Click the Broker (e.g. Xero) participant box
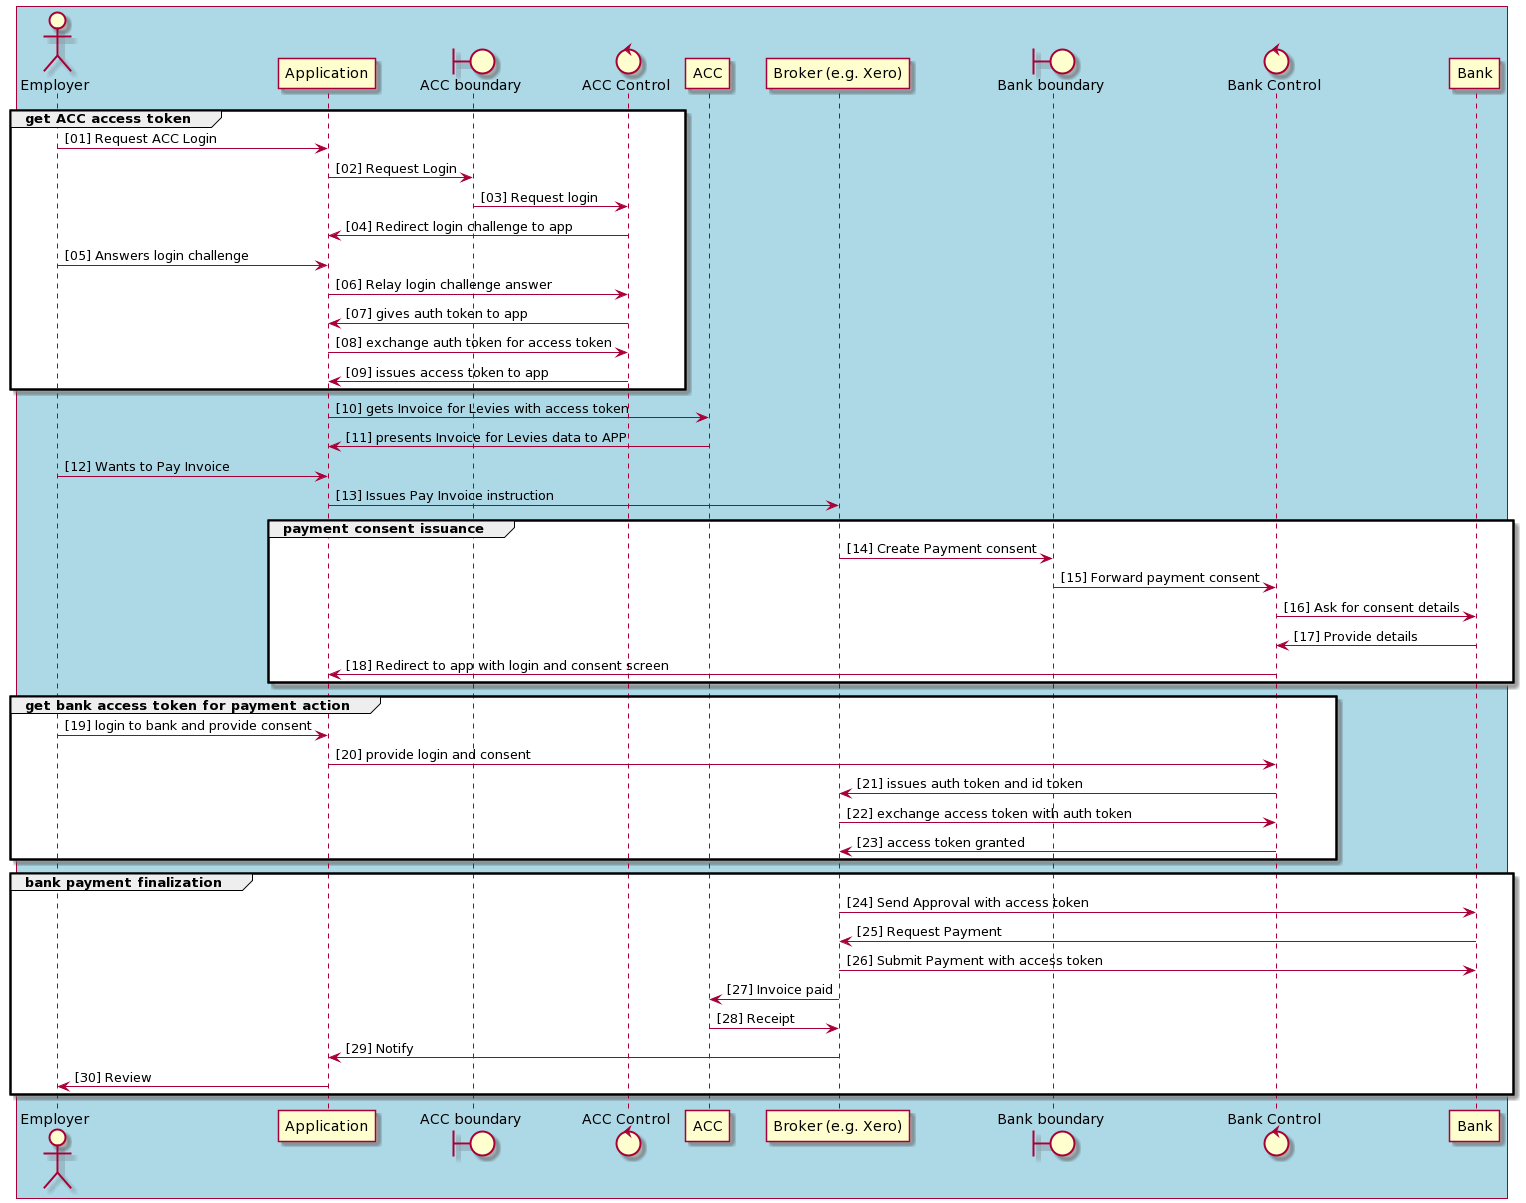 coord(838,73)
